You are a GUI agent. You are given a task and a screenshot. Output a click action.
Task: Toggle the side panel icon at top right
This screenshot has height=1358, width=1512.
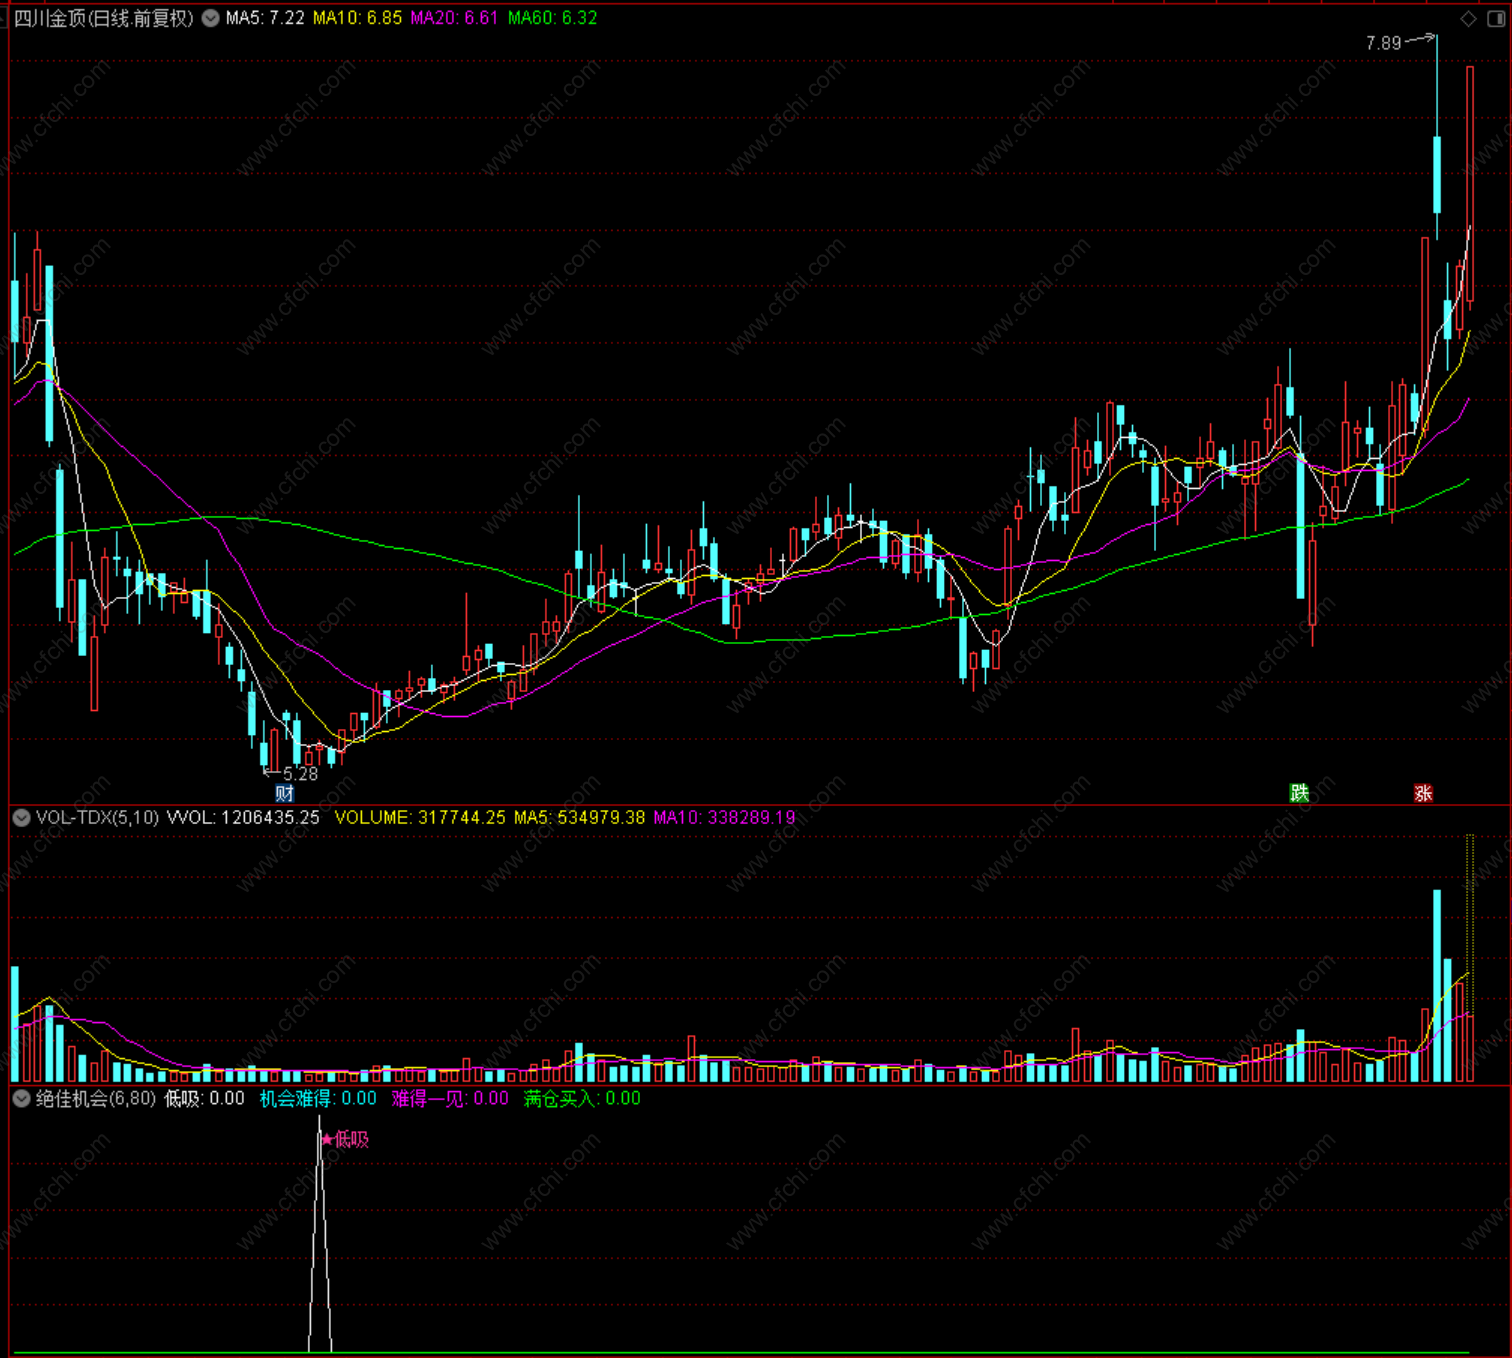pyautogui.click(x=1497, y=19)
